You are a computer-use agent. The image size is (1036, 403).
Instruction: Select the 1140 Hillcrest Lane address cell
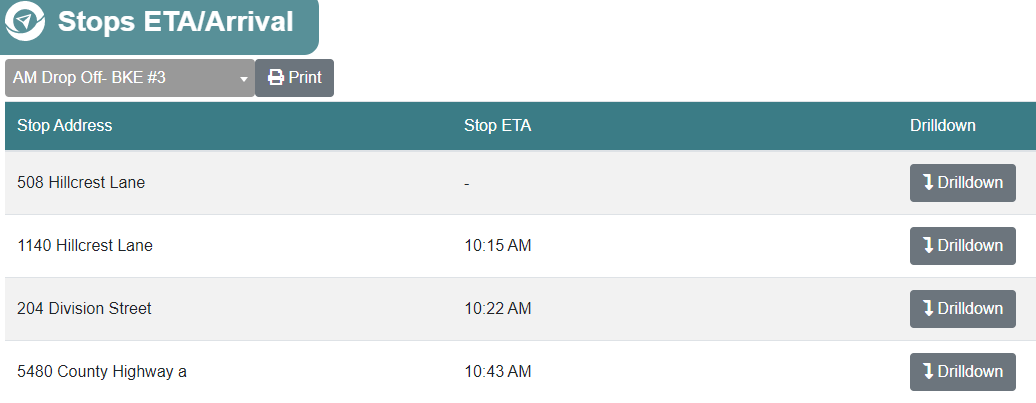pyautogui.click(x=85, y=245)
